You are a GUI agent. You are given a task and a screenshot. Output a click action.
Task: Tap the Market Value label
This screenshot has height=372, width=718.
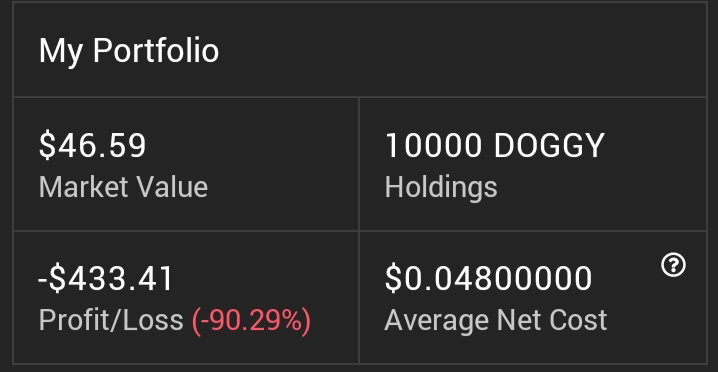pos(123,187)
